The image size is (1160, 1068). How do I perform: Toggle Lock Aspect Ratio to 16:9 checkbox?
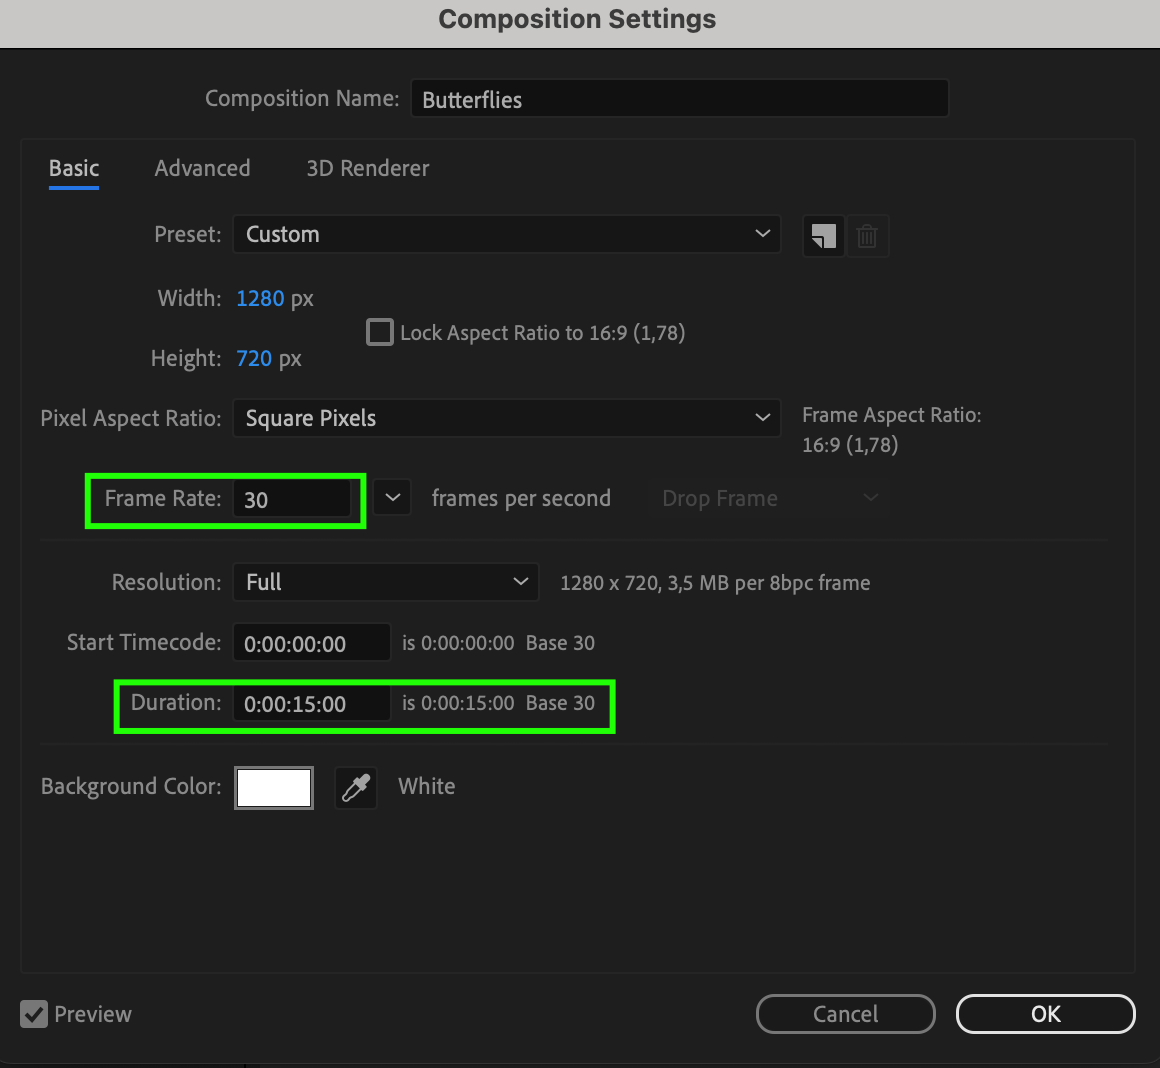point(380,332)
